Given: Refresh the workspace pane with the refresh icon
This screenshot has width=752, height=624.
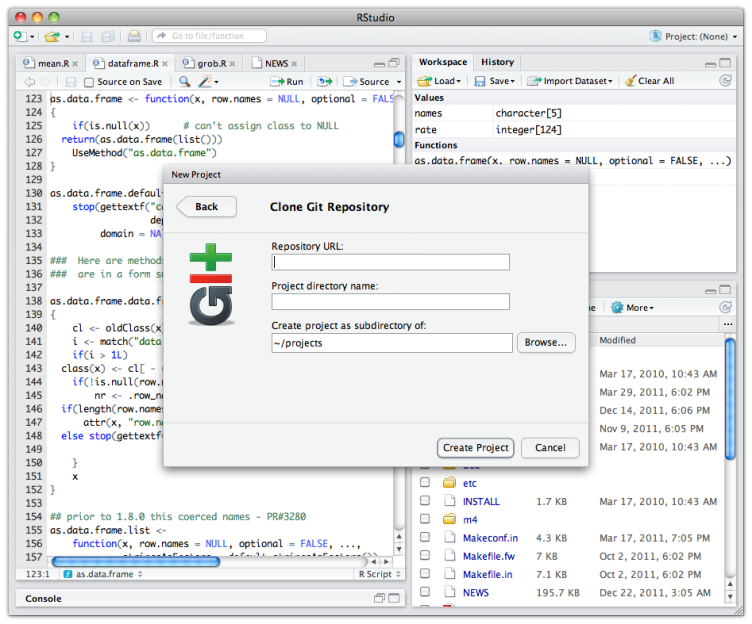Looking at the screenshot, I should pyautogui.click(x=725, y=81).
